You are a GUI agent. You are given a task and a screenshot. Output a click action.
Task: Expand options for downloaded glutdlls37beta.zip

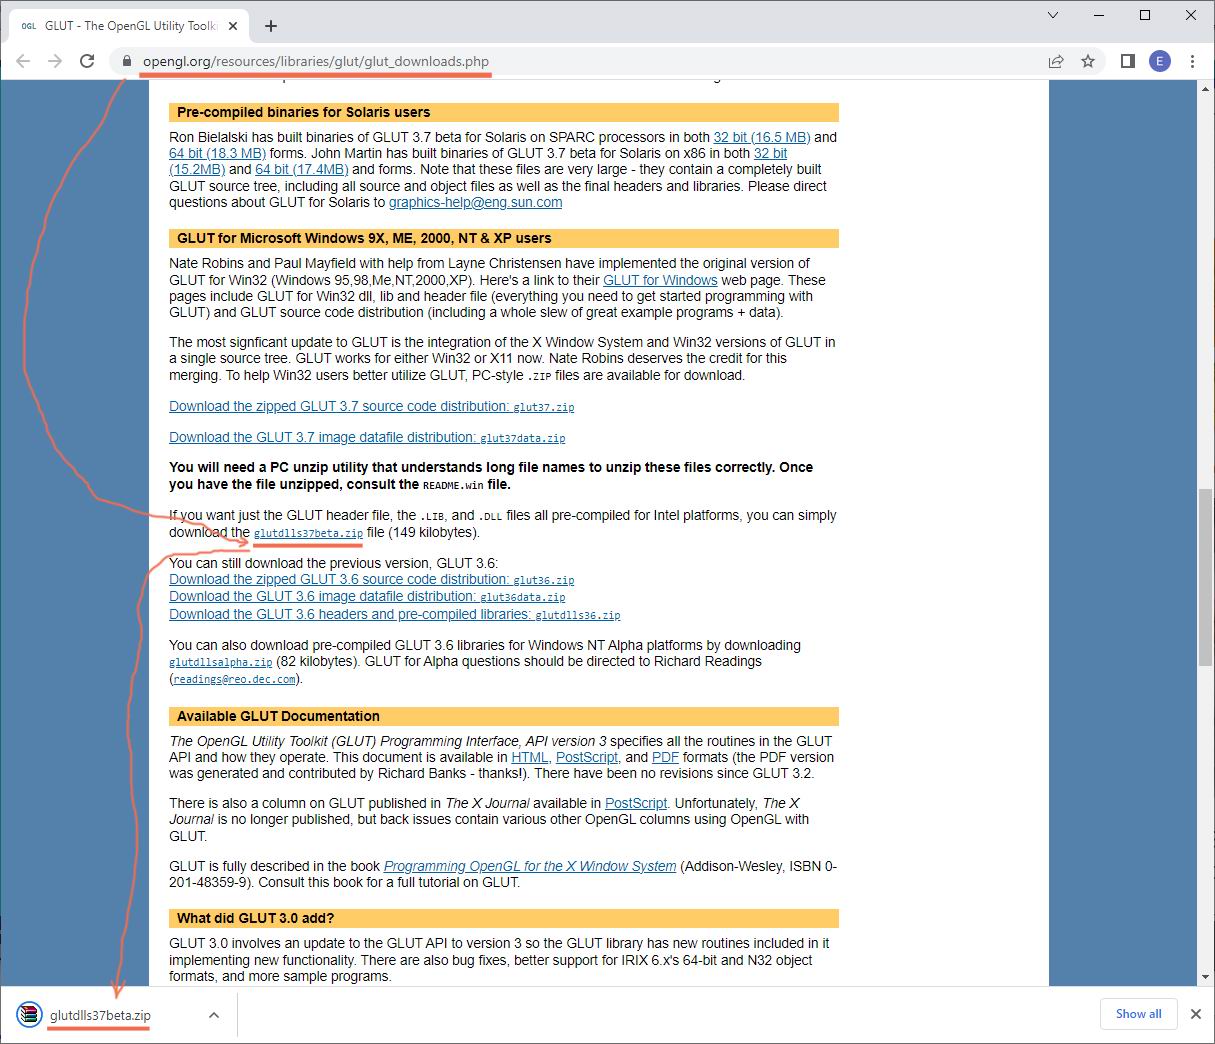click(214, 1015)
